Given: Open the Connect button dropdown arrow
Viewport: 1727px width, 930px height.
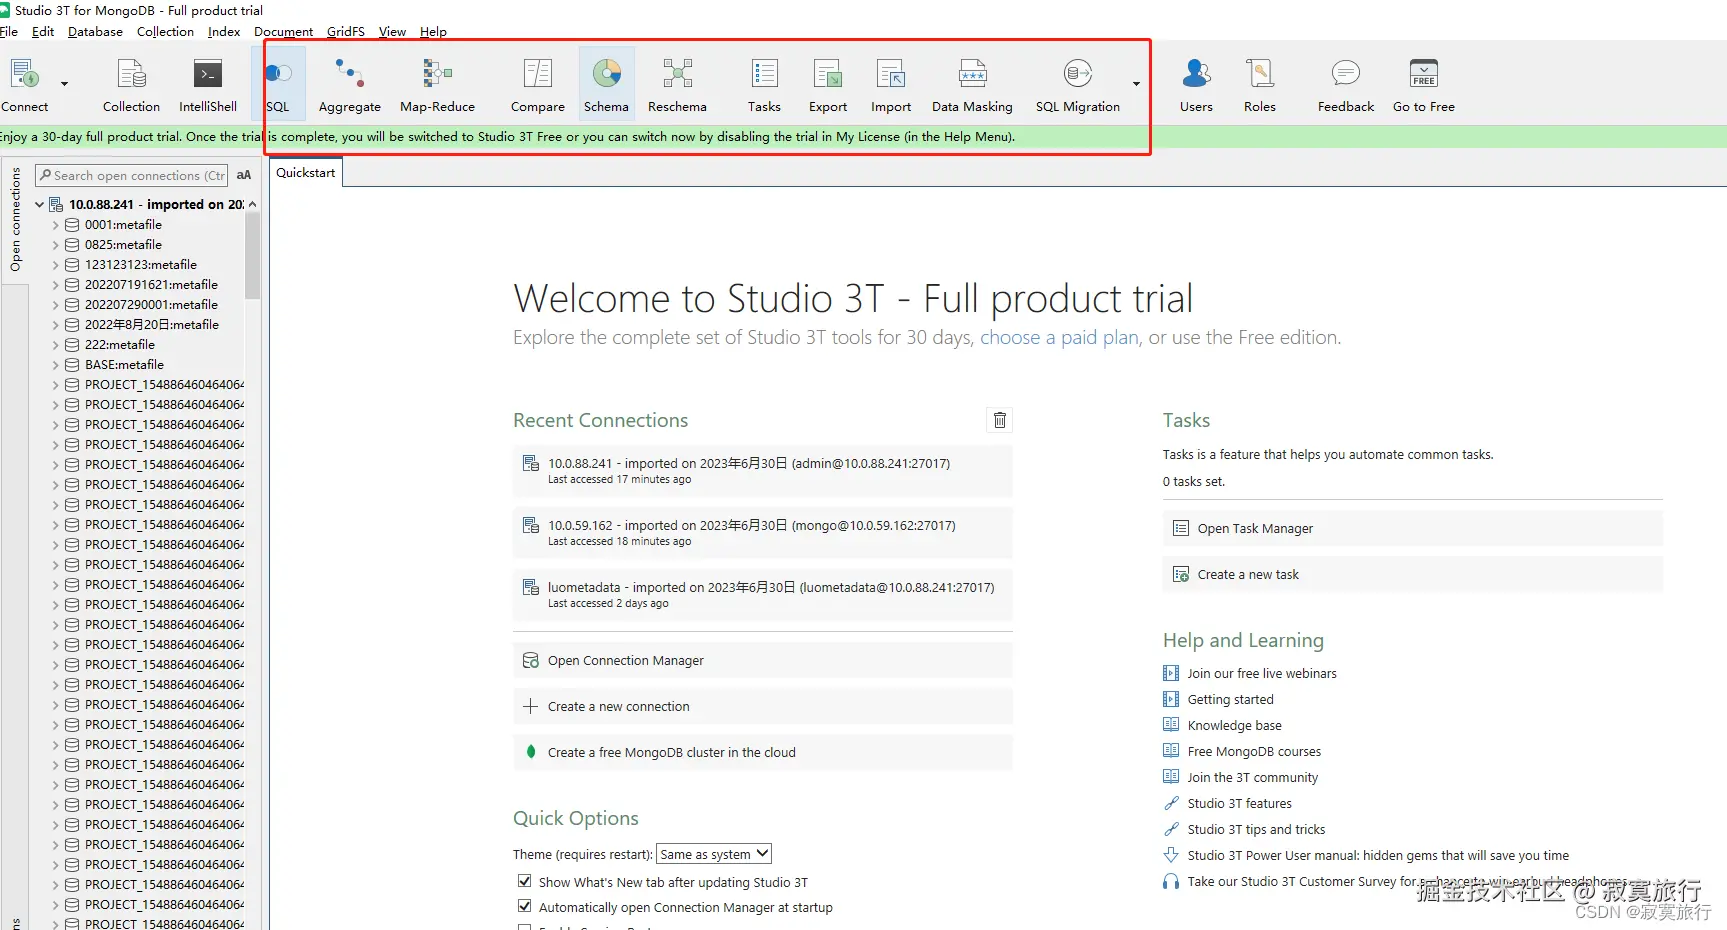Looking at the screenshot, I should tap(65, 84).
